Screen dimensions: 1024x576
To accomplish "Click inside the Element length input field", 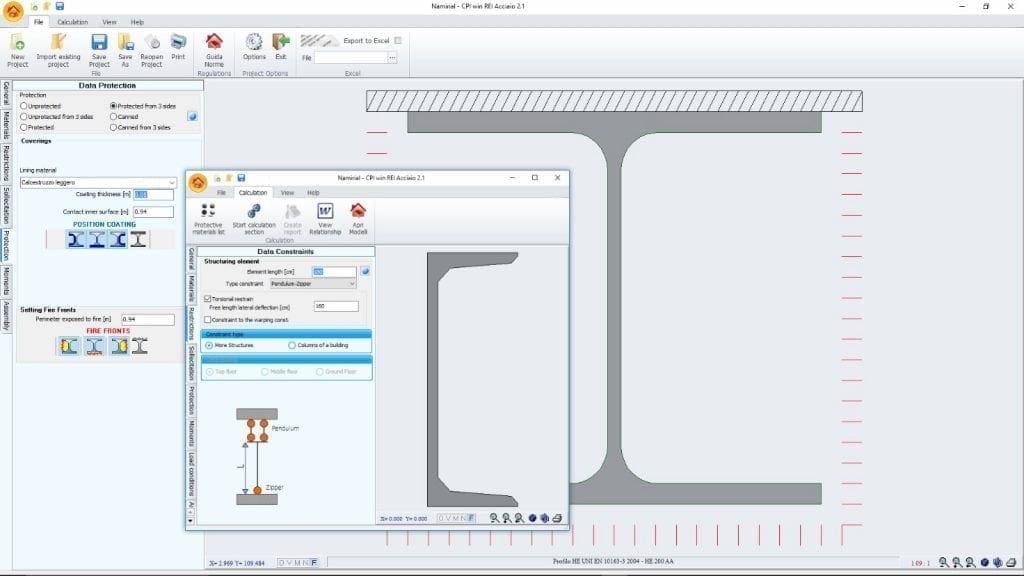I will pyautogui.click(x=332, y=271).
